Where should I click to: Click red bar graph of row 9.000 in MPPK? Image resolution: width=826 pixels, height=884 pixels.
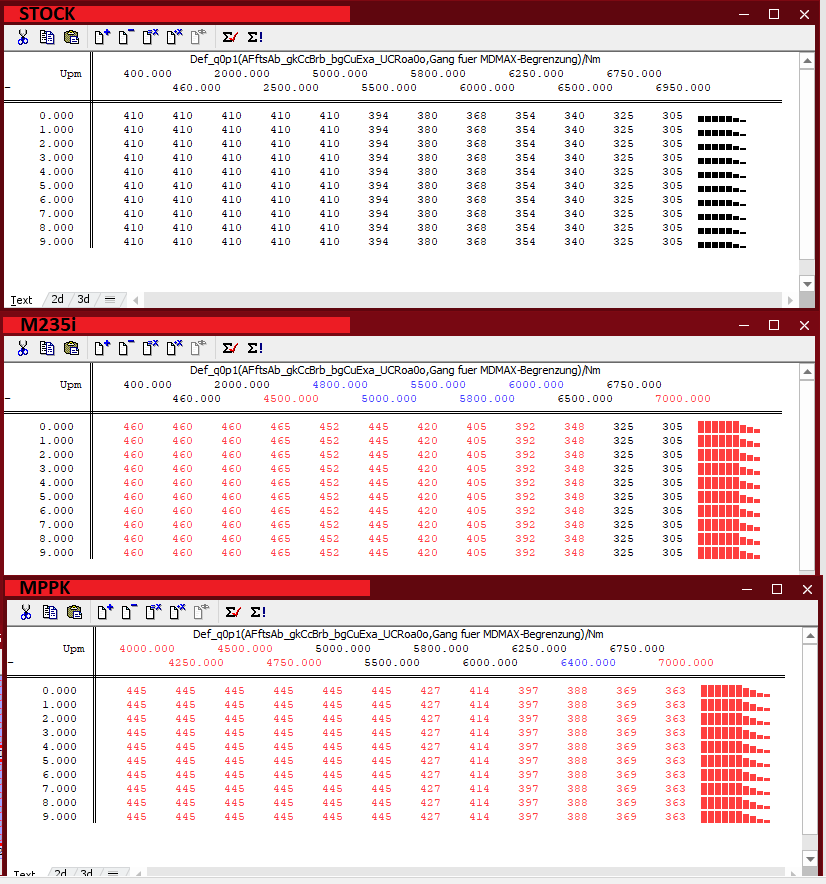(735, 817)
